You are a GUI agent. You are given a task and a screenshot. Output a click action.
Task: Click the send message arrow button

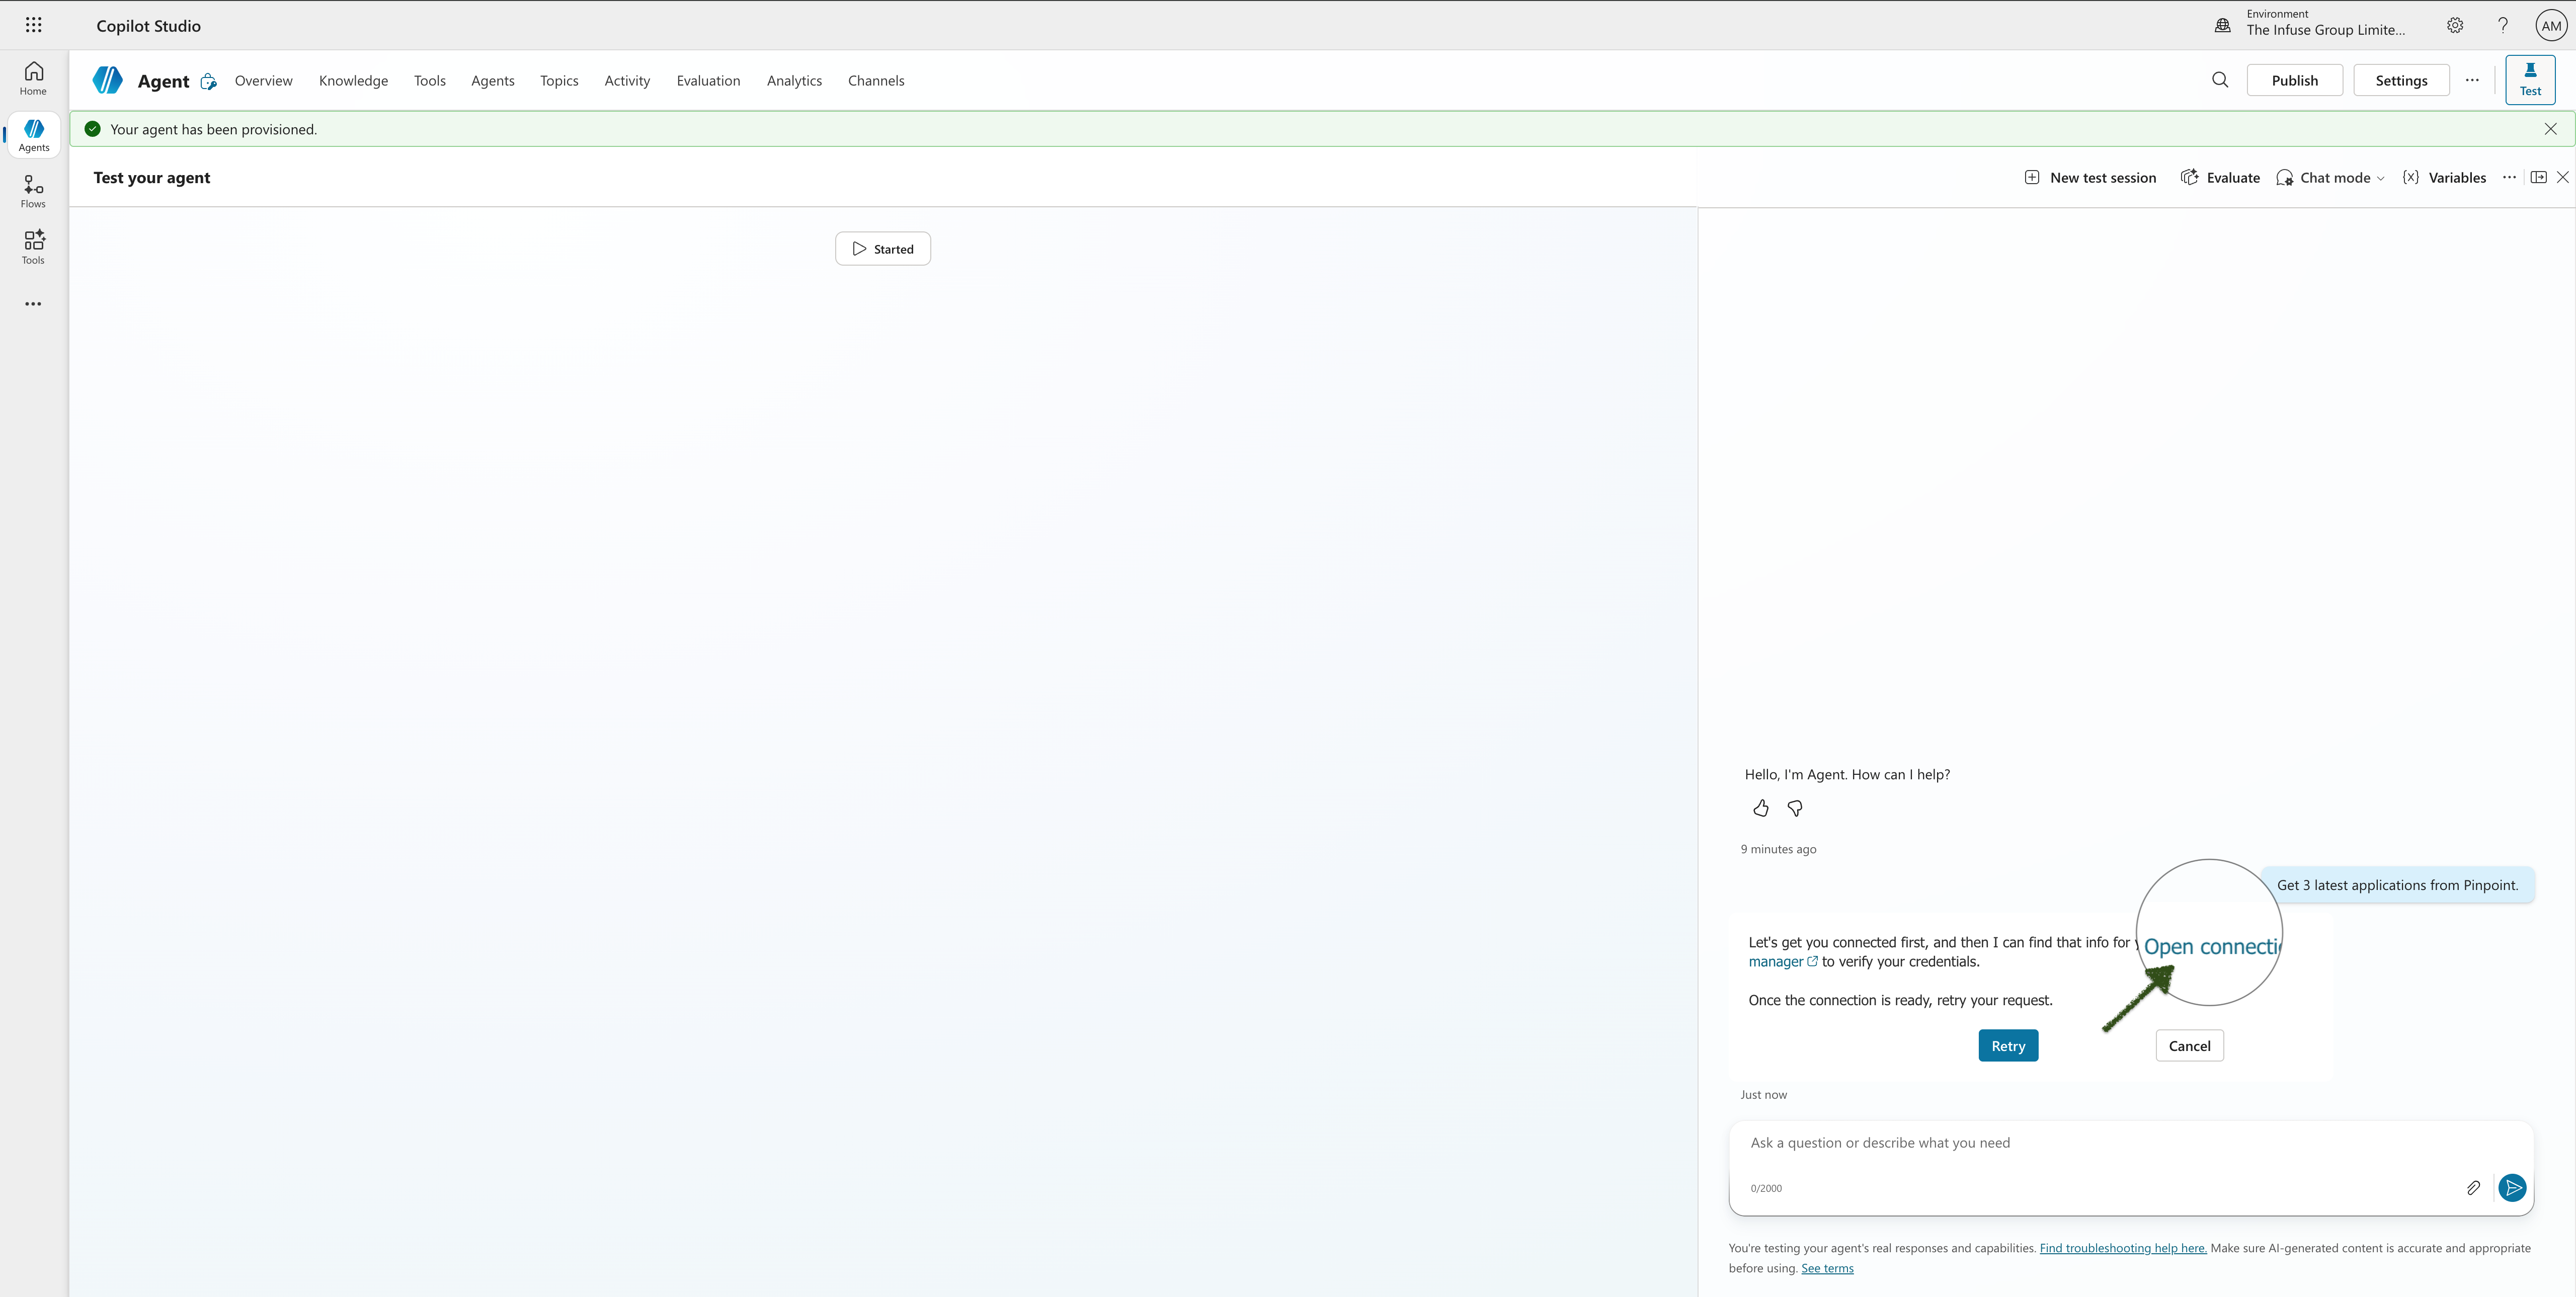click(x=2512, y=1188)
